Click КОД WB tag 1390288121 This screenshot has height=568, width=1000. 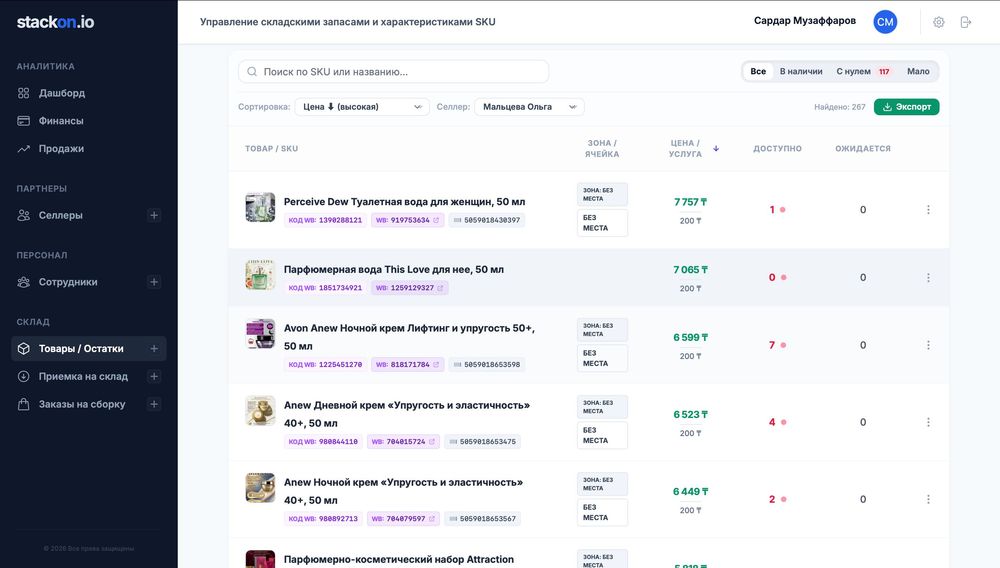point(325,221)
